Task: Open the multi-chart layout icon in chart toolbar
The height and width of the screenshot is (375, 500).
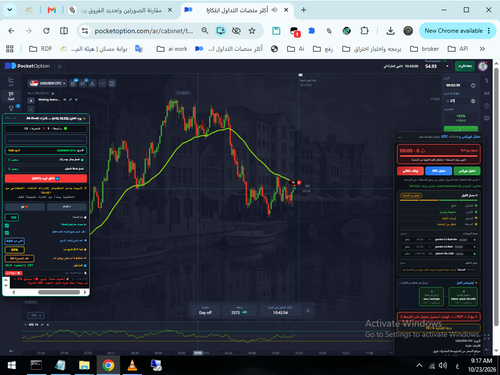Action: coord(112,83)
